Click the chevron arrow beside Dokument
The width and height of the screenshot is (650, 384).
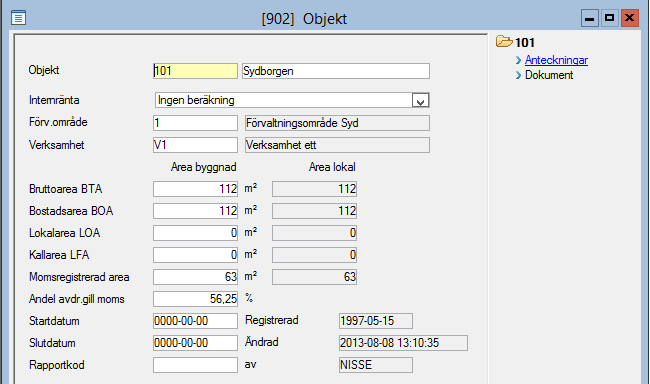[x=518, y=75]
